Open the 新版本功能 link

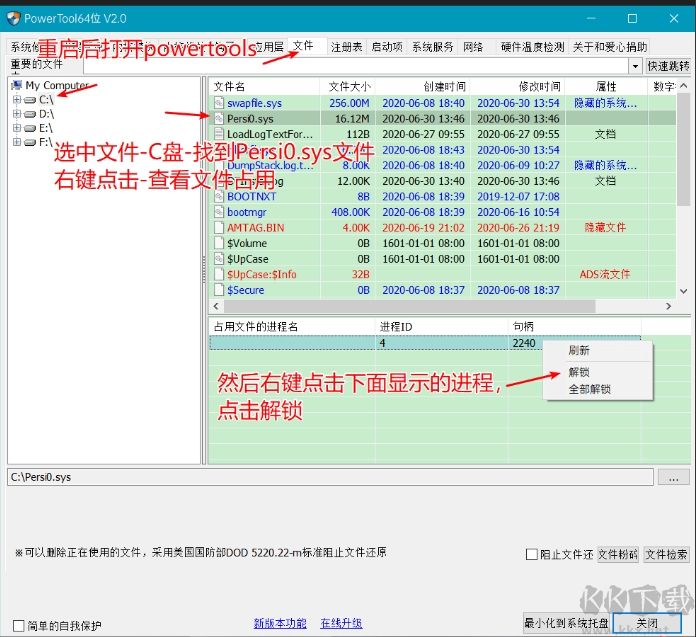click(280, 623)
